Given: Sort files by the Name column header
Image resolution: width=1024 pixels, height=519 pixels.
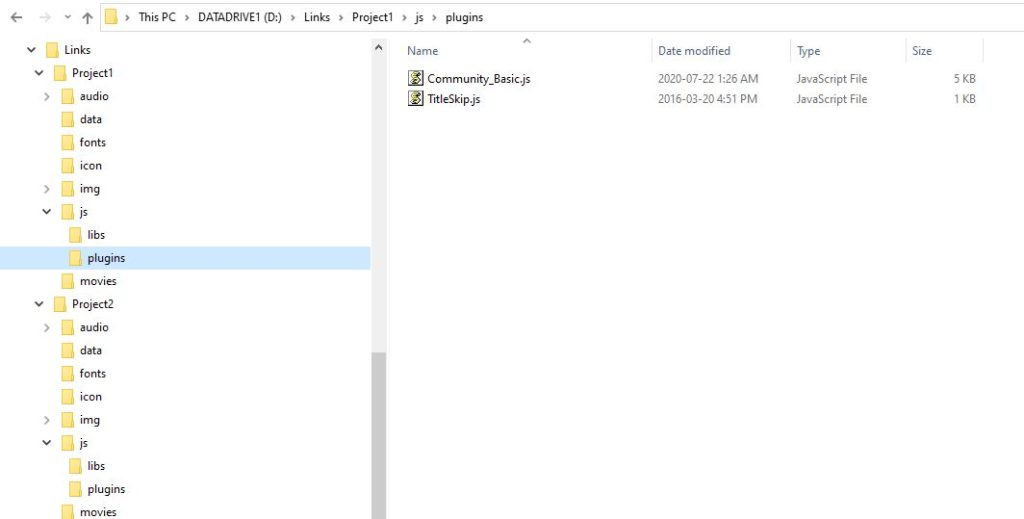Looking at the screenshot, I should (423, 51).
